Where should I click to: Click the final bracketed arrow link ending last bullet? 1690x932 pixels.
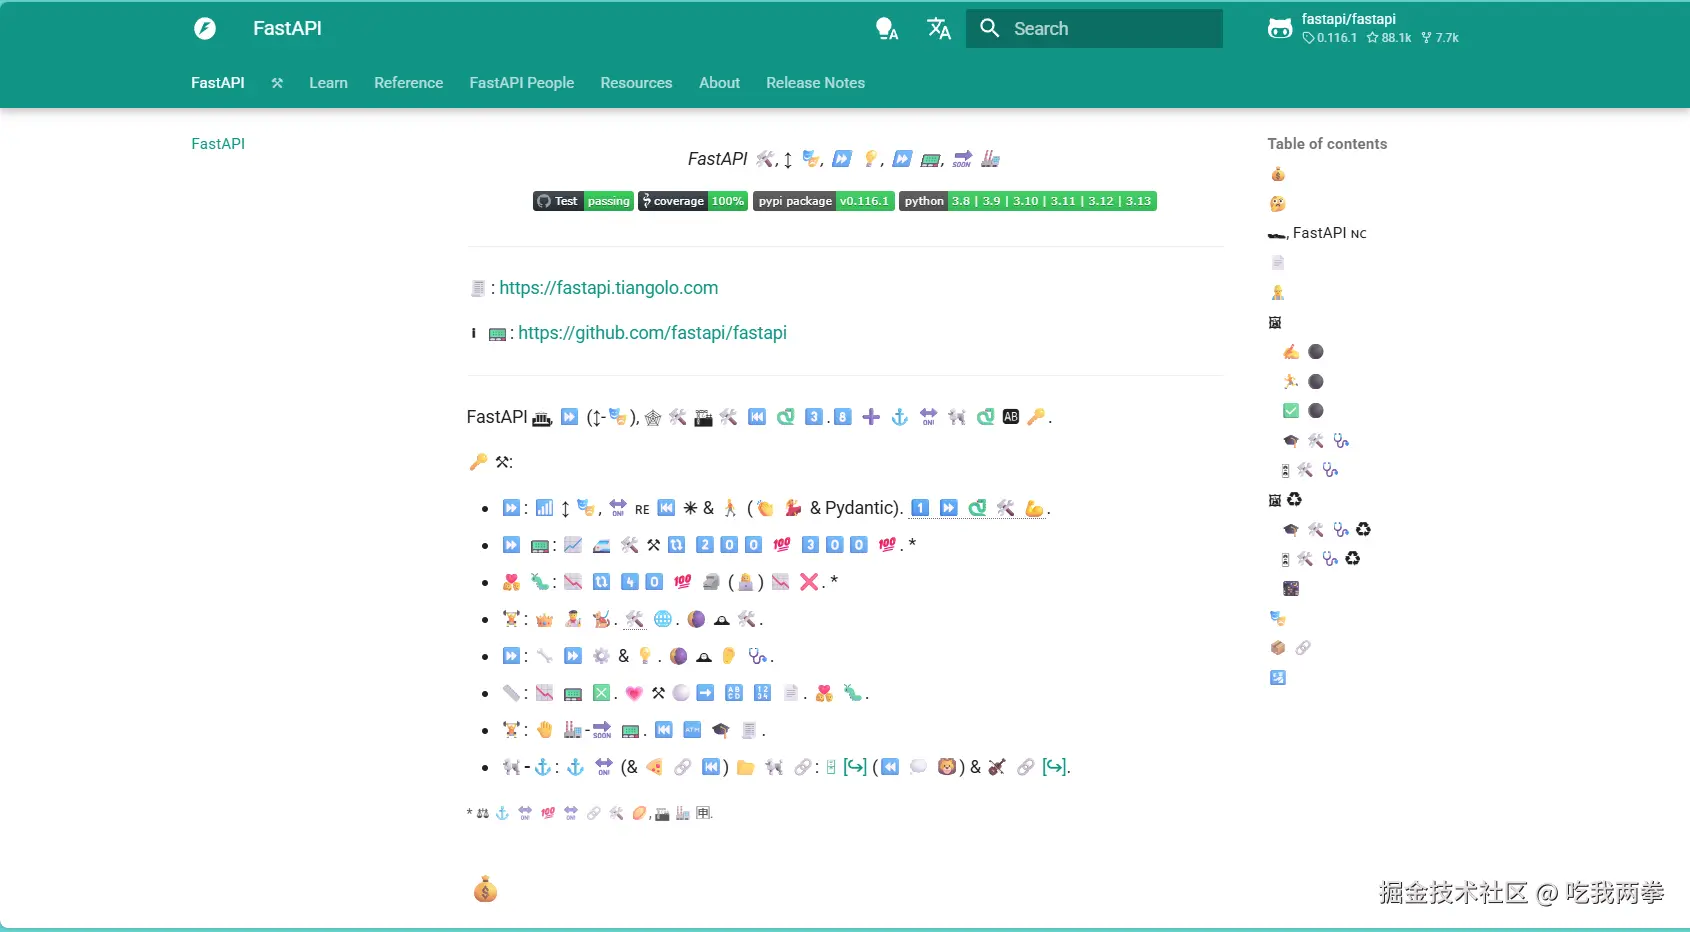(1054, 767)
